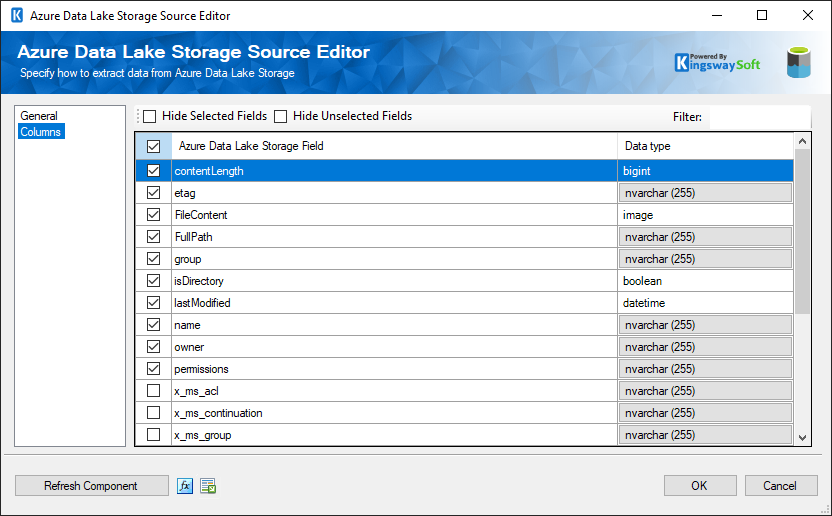Click the column mapping grid icon
The height and width of the screenshot is (516, 832).
(x=208, y=486)
